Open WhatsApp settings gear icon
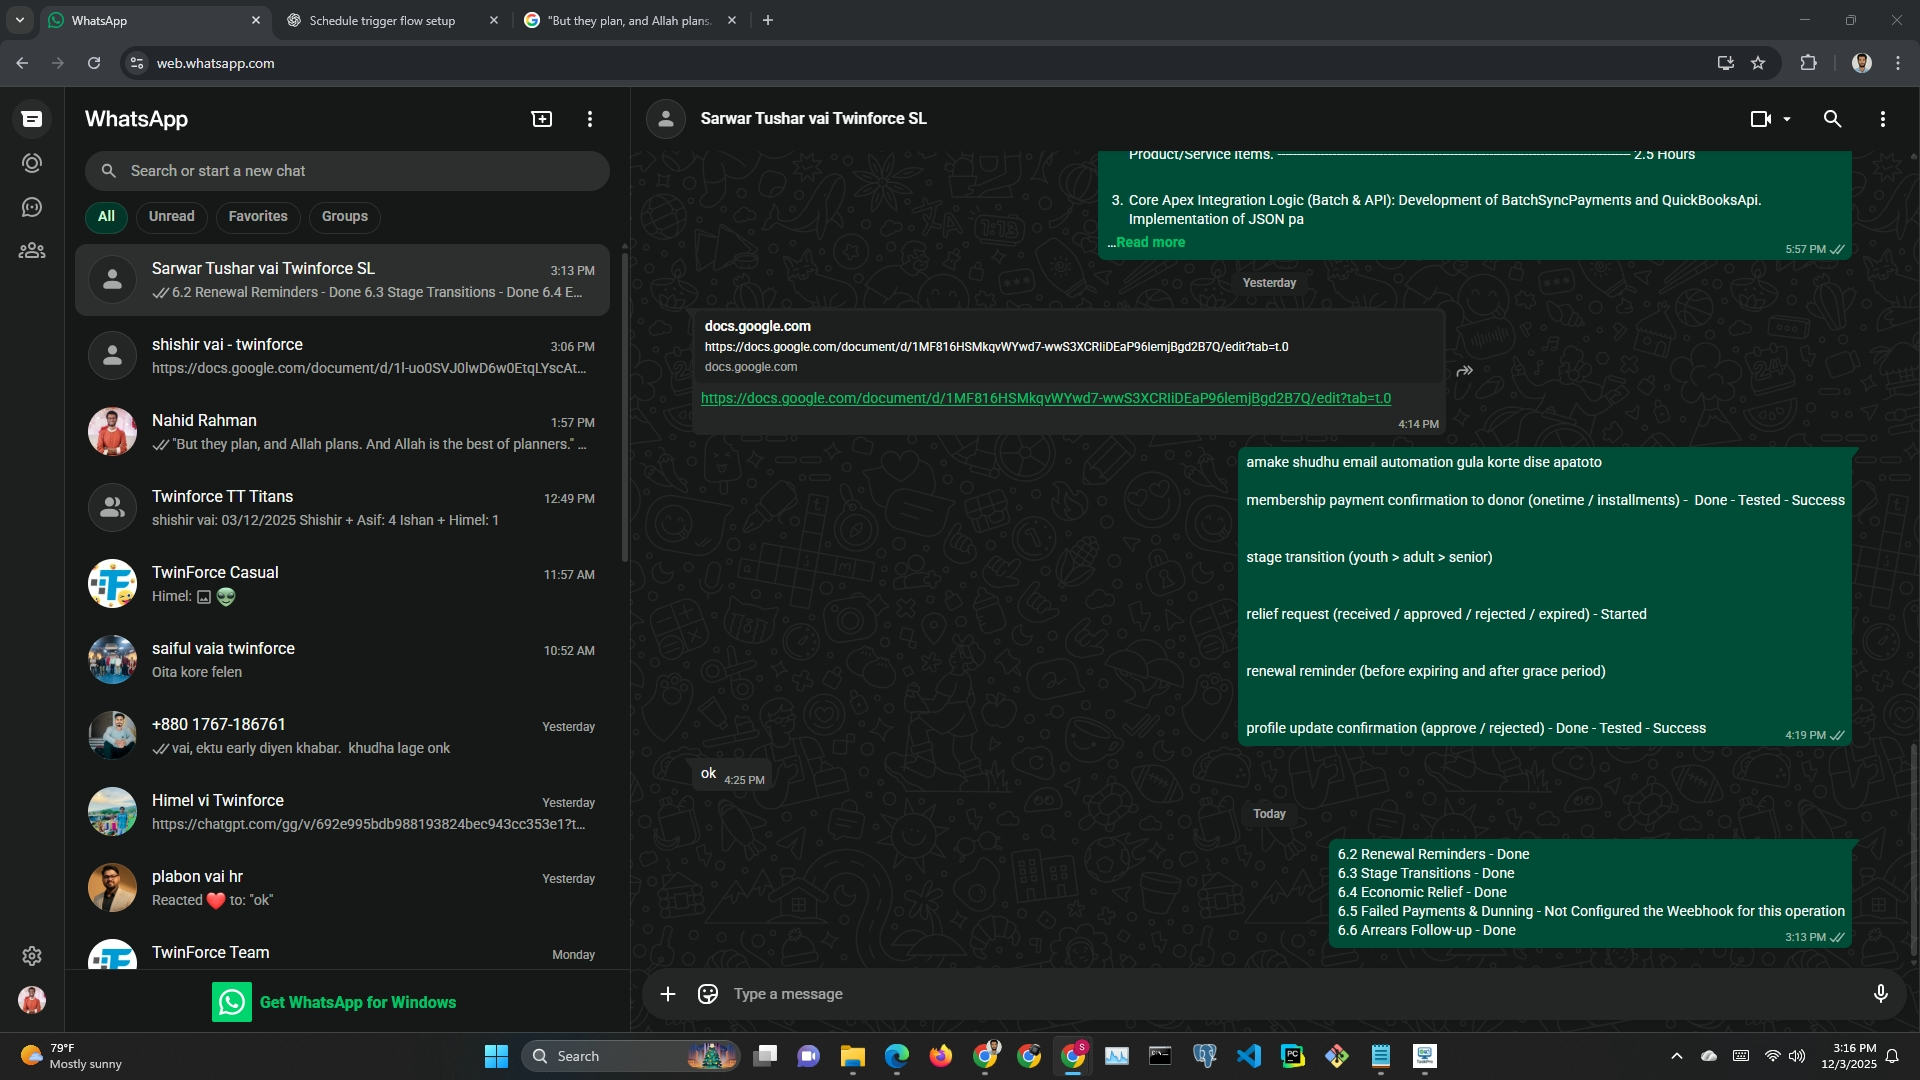The width and height of the screenshot is (1920, 1080). coord(32,956)
